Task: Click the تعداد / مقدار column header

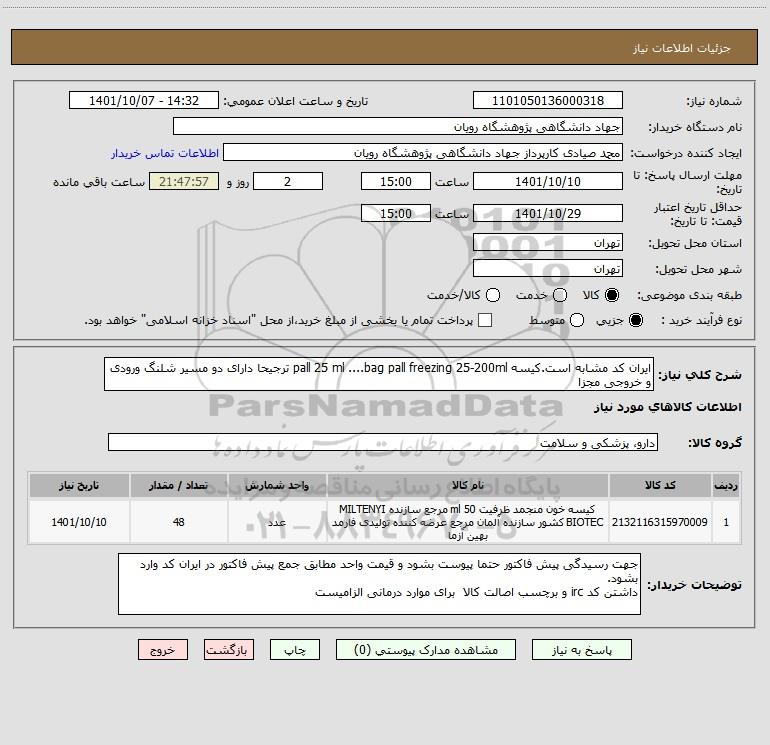Action: pyautogui.click(x=178, y=486)
